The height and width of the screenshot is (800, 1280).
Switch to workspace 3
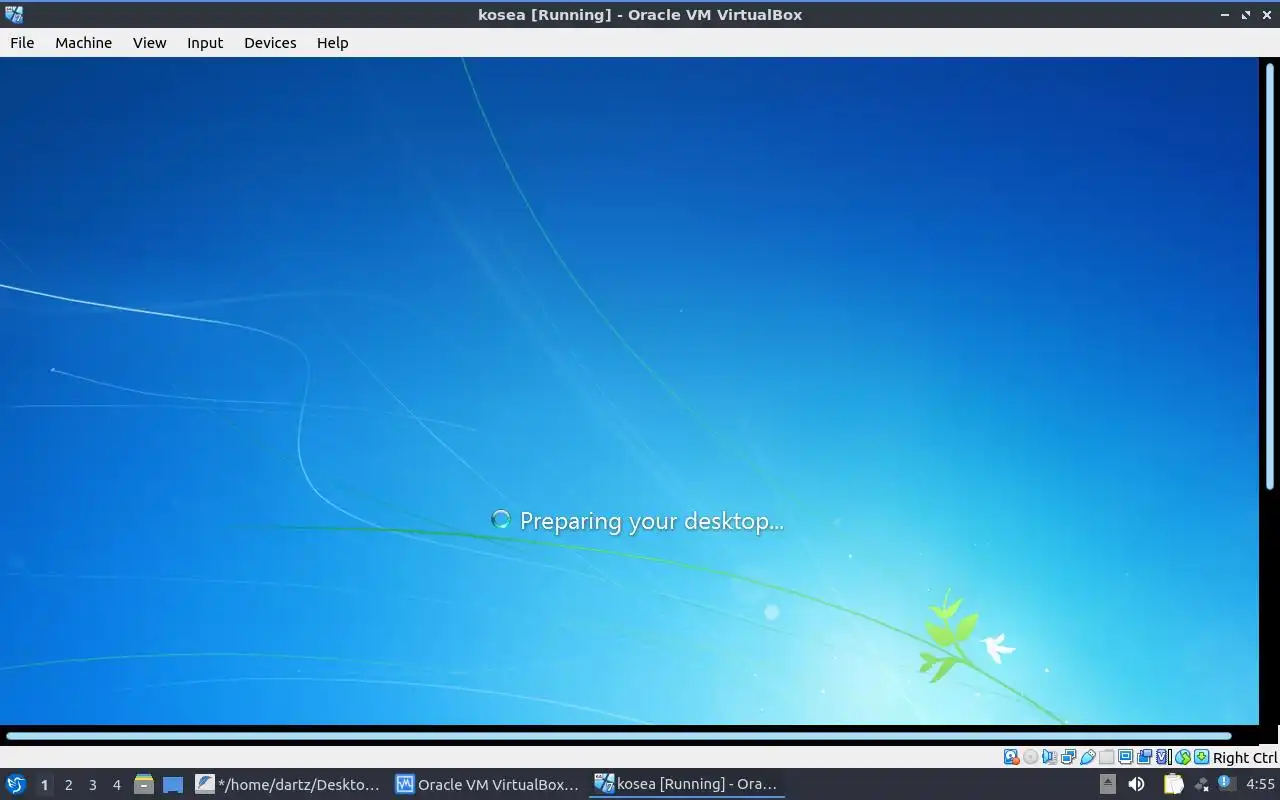92,785
